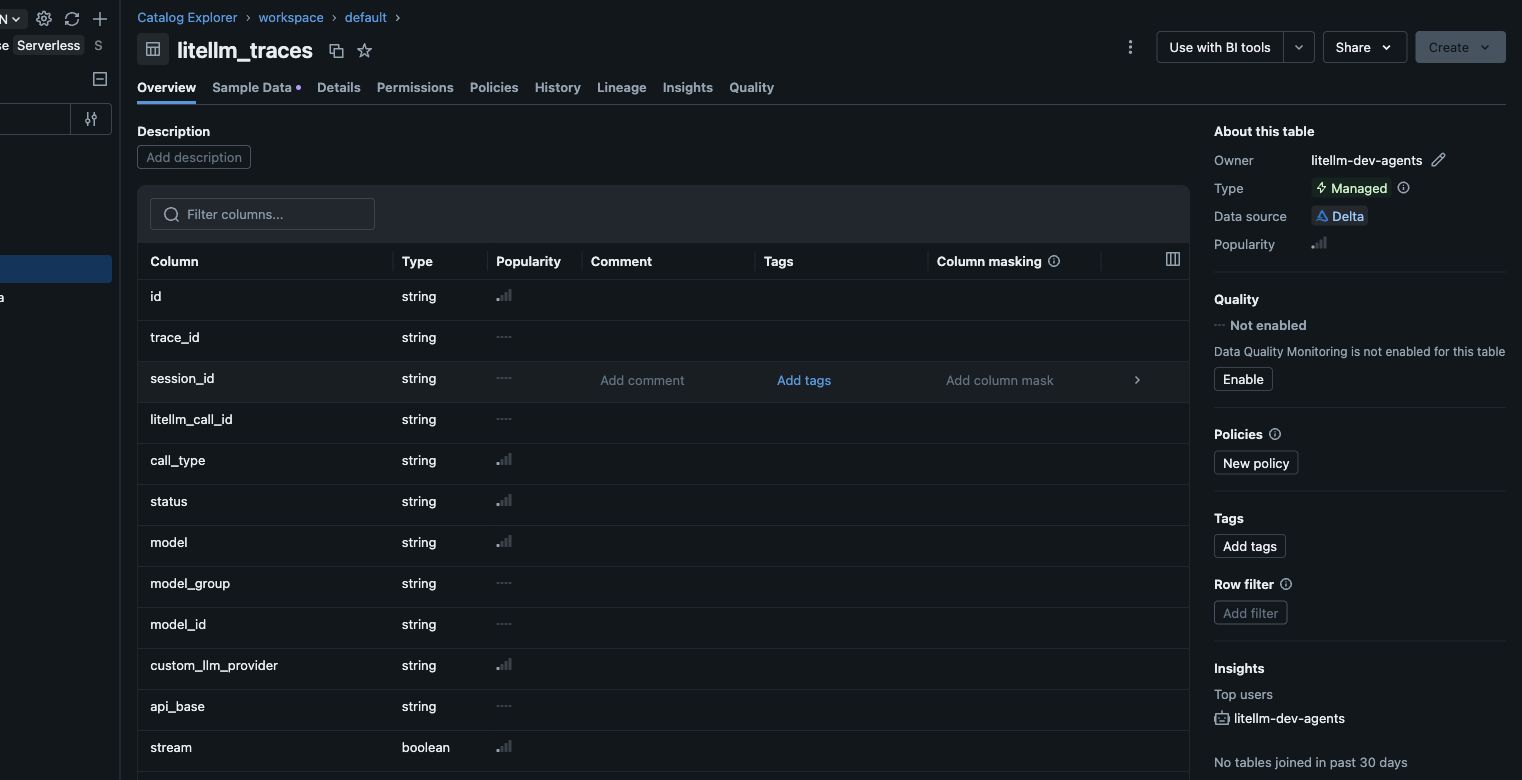Add tags to session_id column
The height and width of the screenshot is (780, 1522).
[x=804, y=380]
